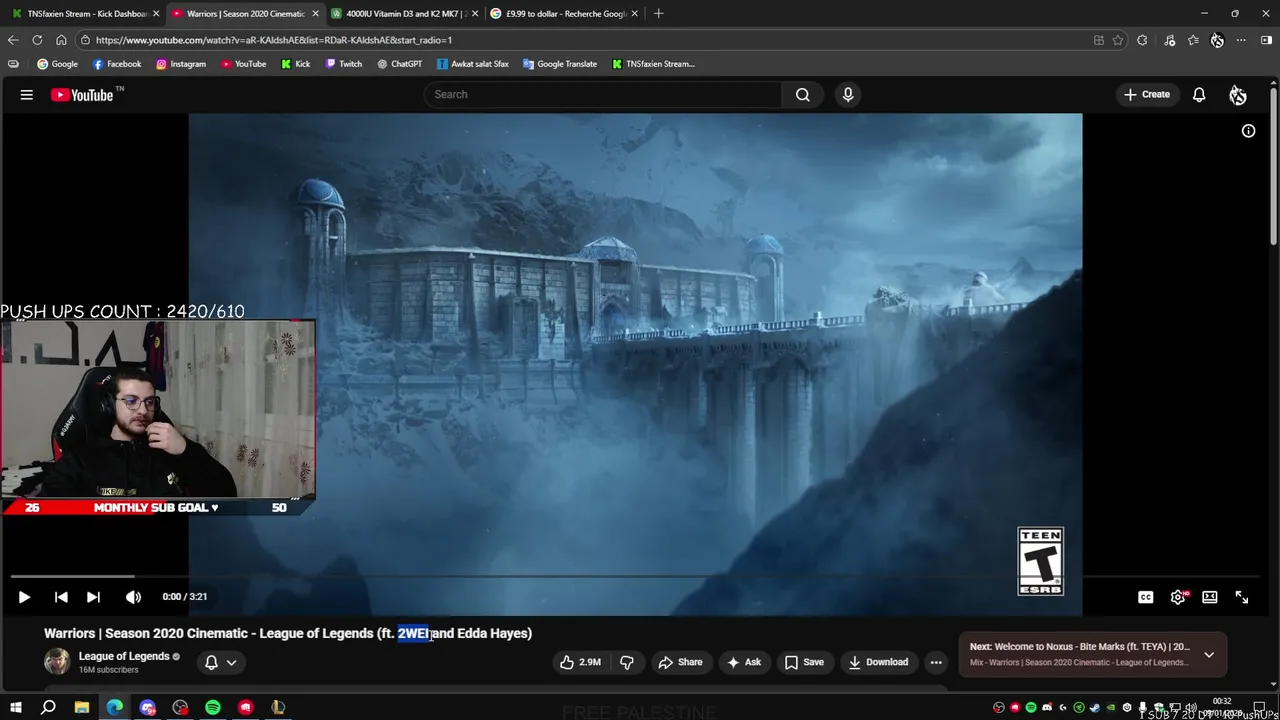Open favorites list toolbar icon
1280x720 pixels.
pyautogui.click(x=1193, y=40)
